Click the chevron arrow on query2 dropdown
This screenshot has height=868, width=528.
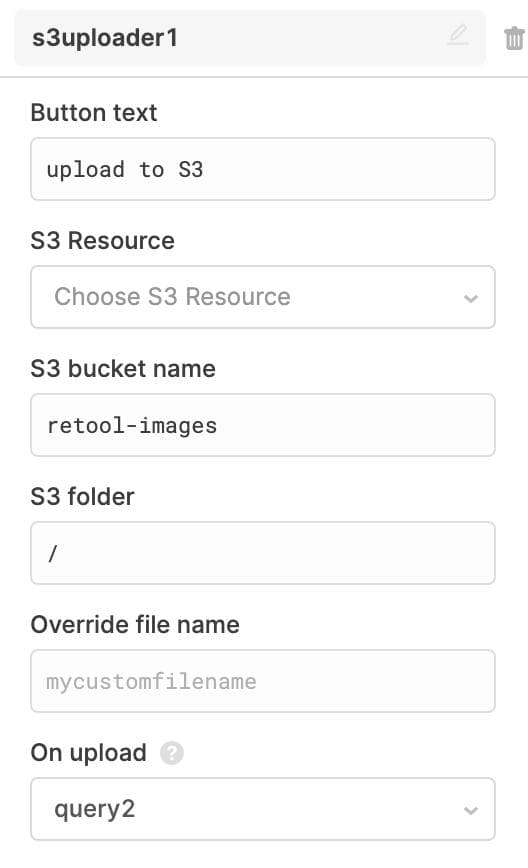point(470,811)
